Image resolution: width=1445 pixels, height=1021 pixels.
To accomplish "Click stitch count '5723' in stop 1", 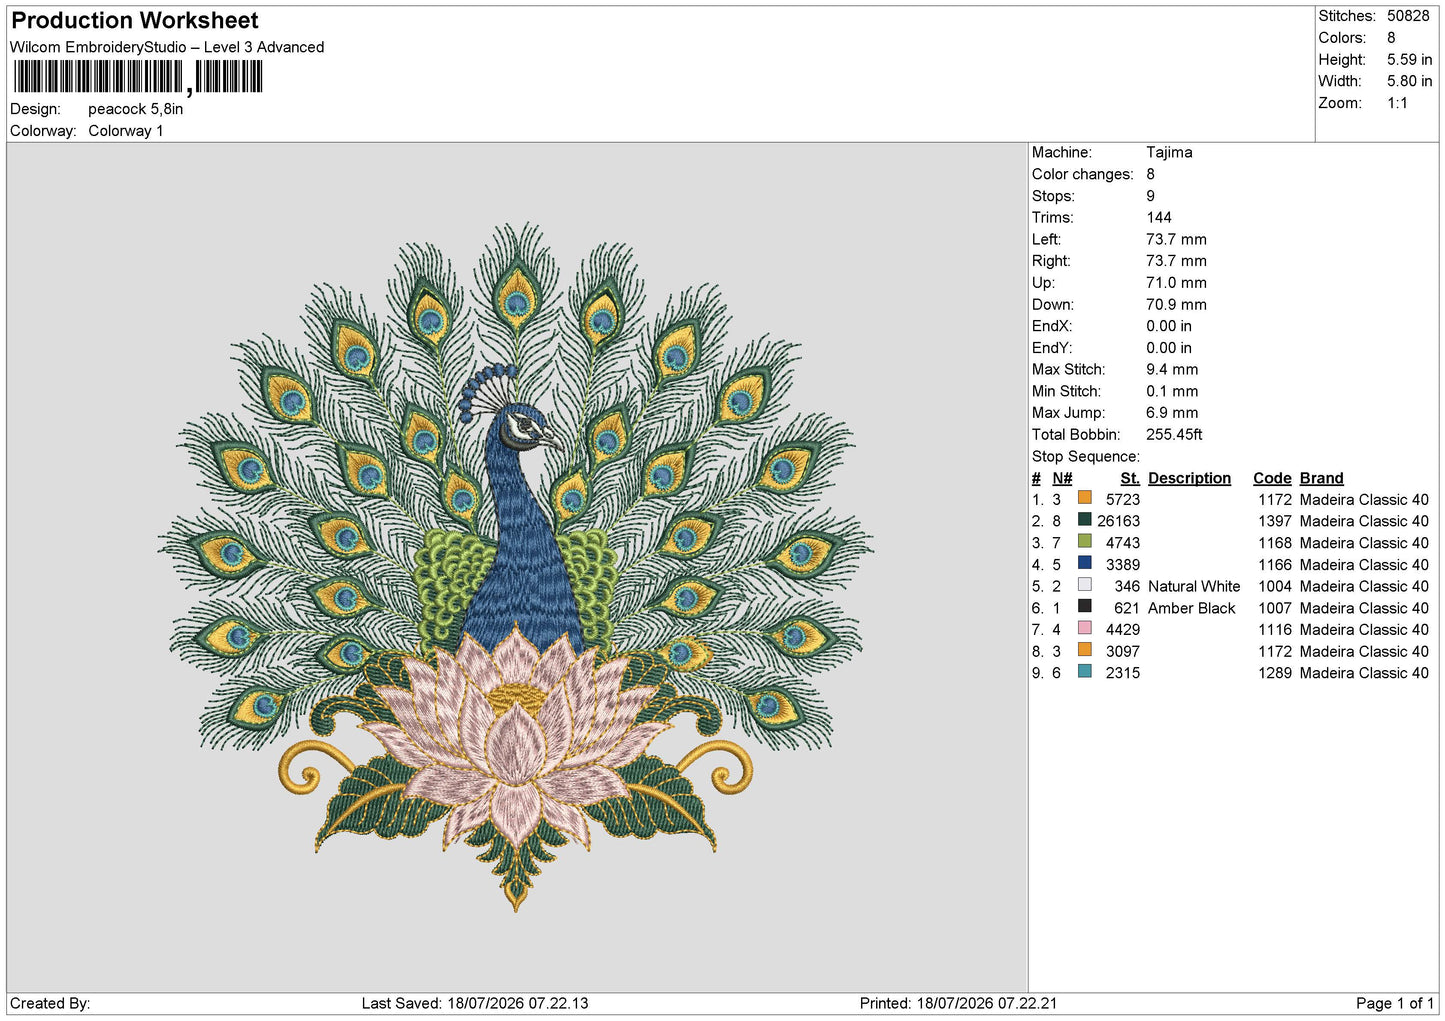I will (1122, 499).
